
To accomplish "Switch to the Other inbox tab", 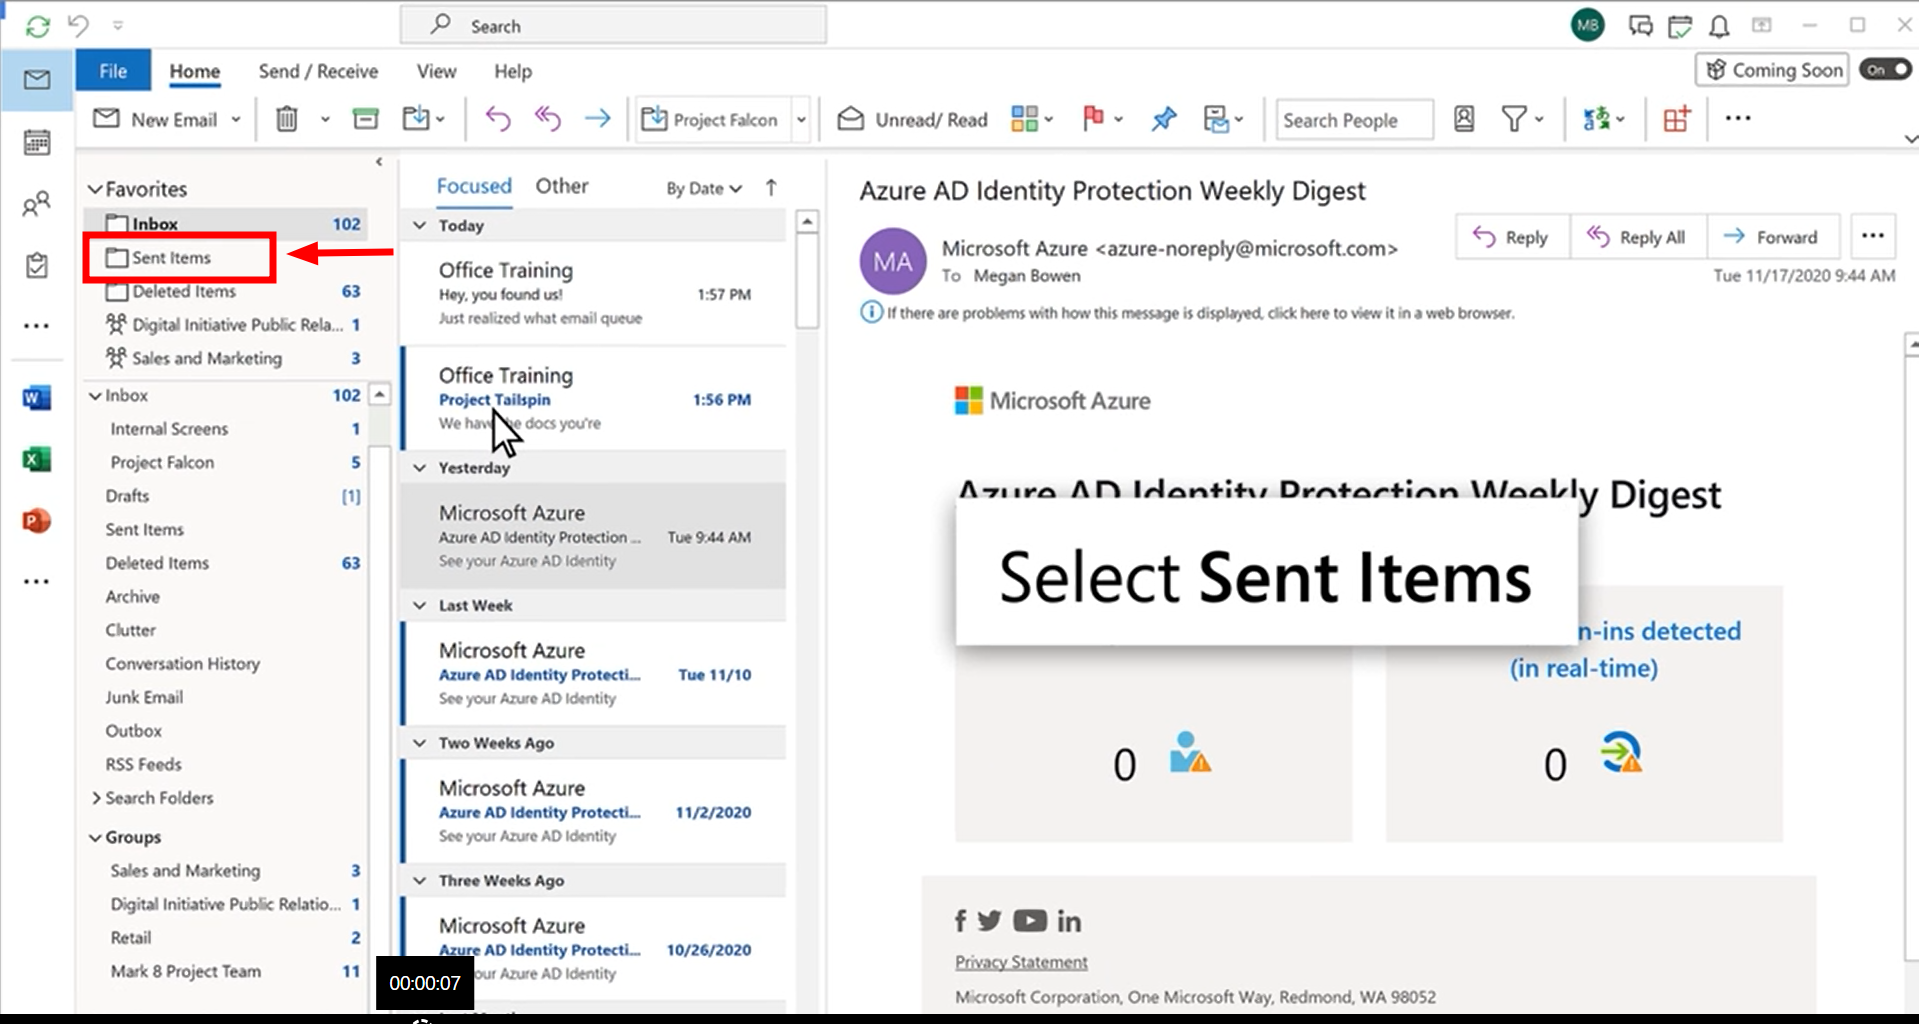I will (561, 186).
